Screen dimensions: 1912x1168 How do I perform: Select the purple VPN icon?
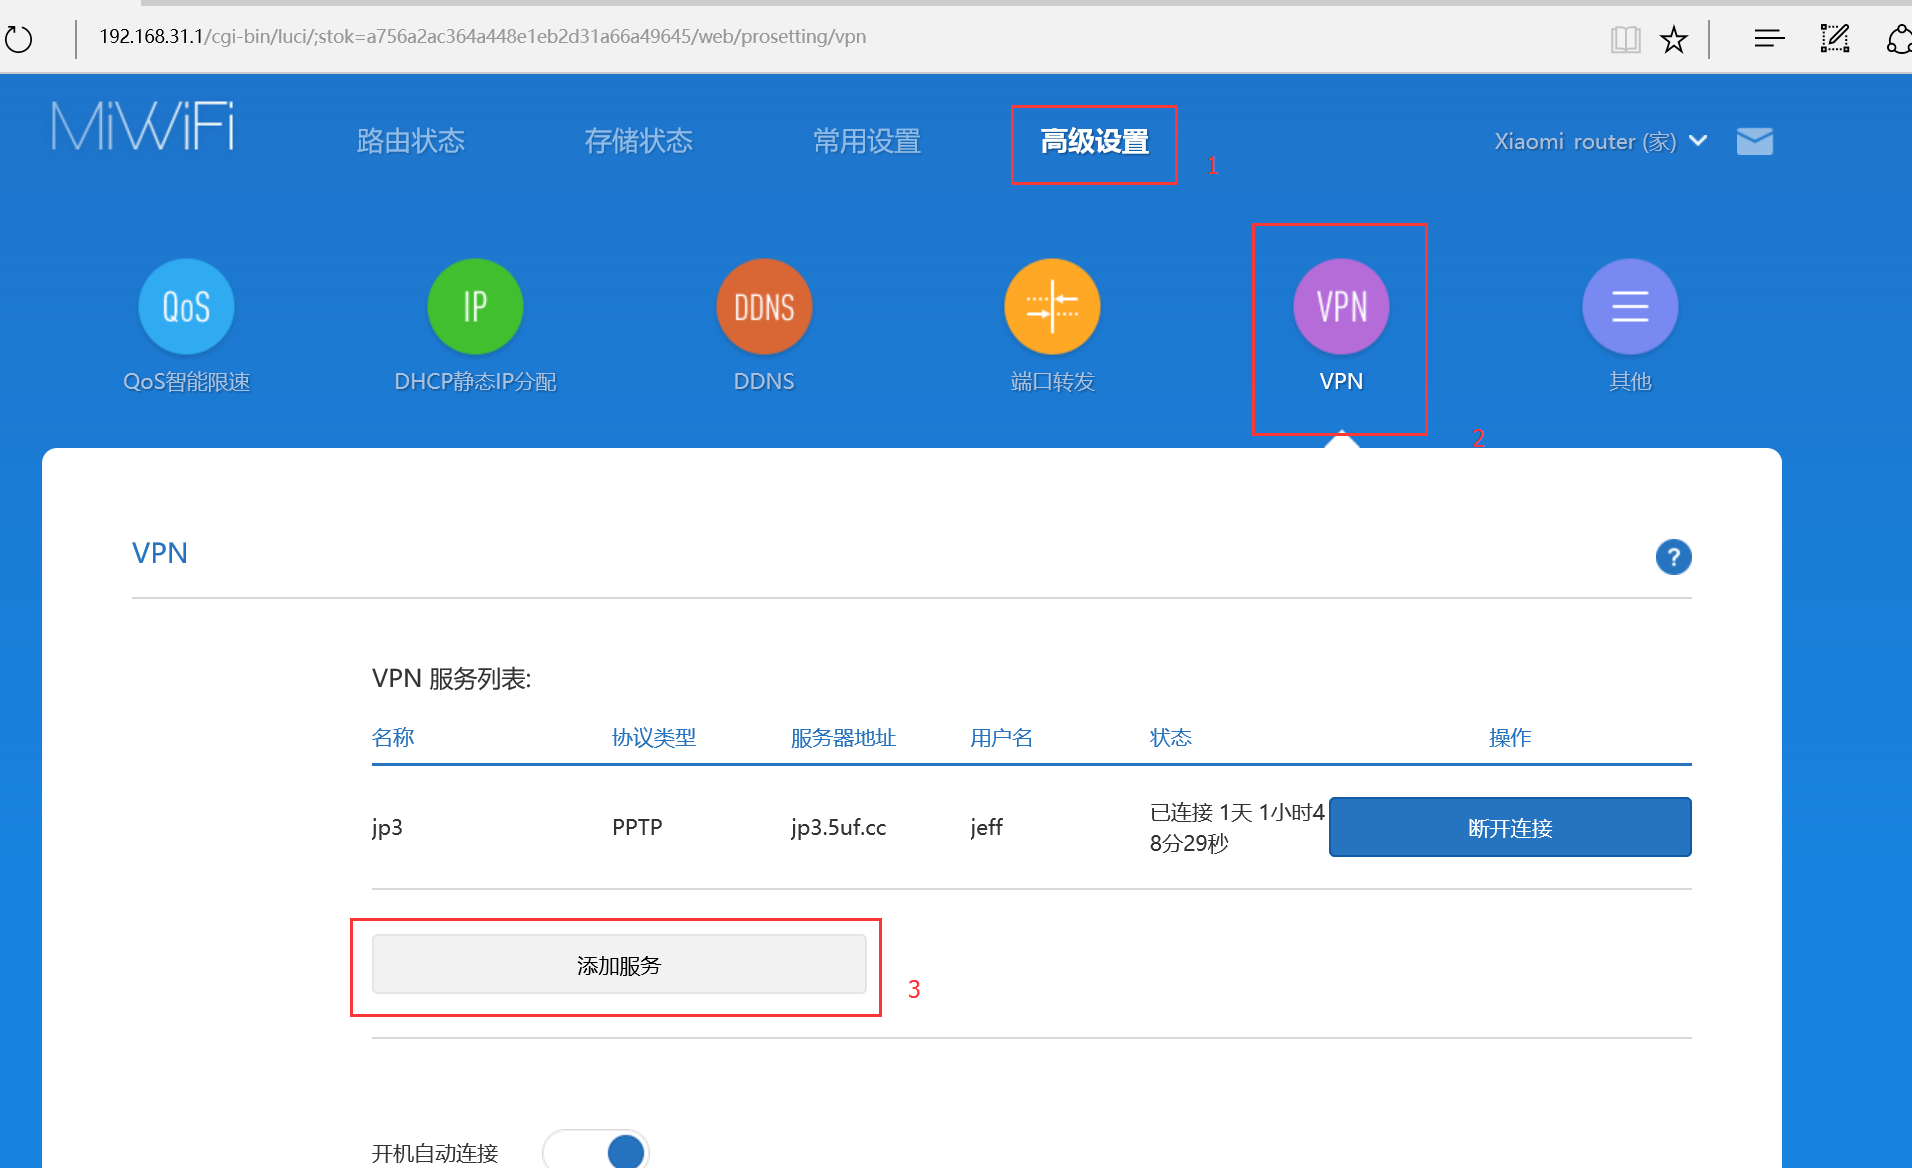[1341, 307]
